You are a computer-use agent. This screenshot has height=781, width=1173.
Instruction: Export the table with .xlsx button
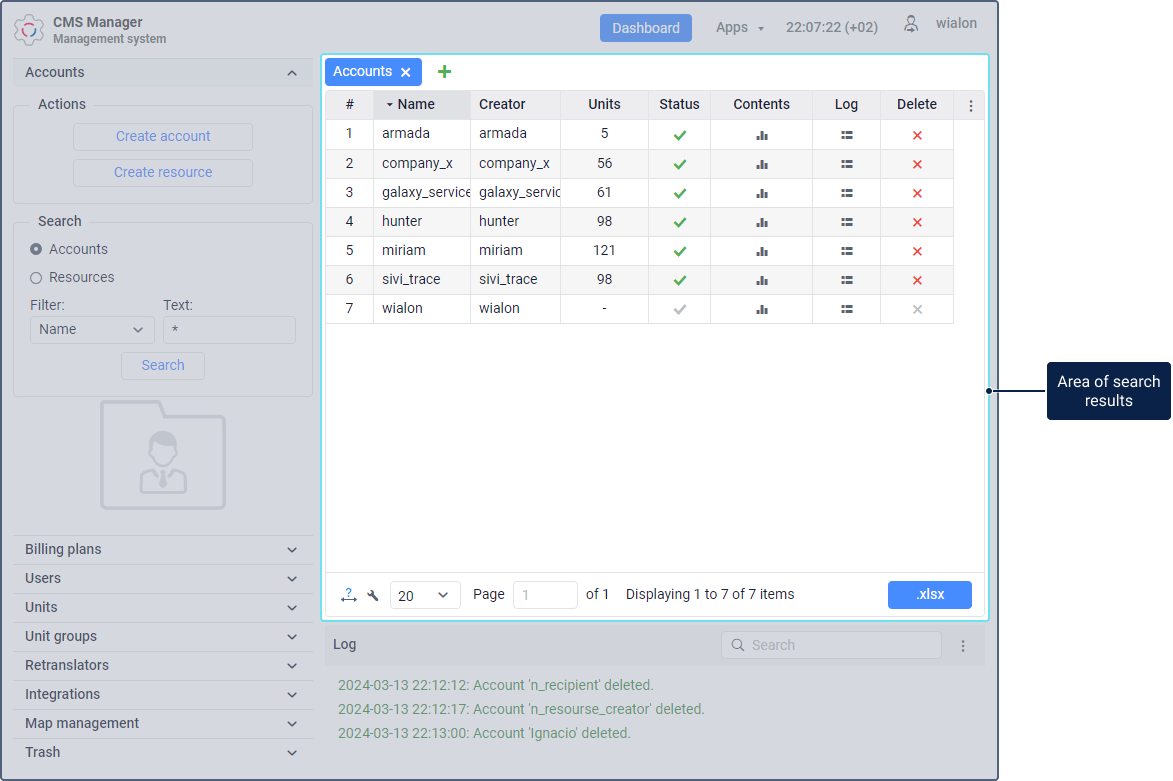coord(930,595)
